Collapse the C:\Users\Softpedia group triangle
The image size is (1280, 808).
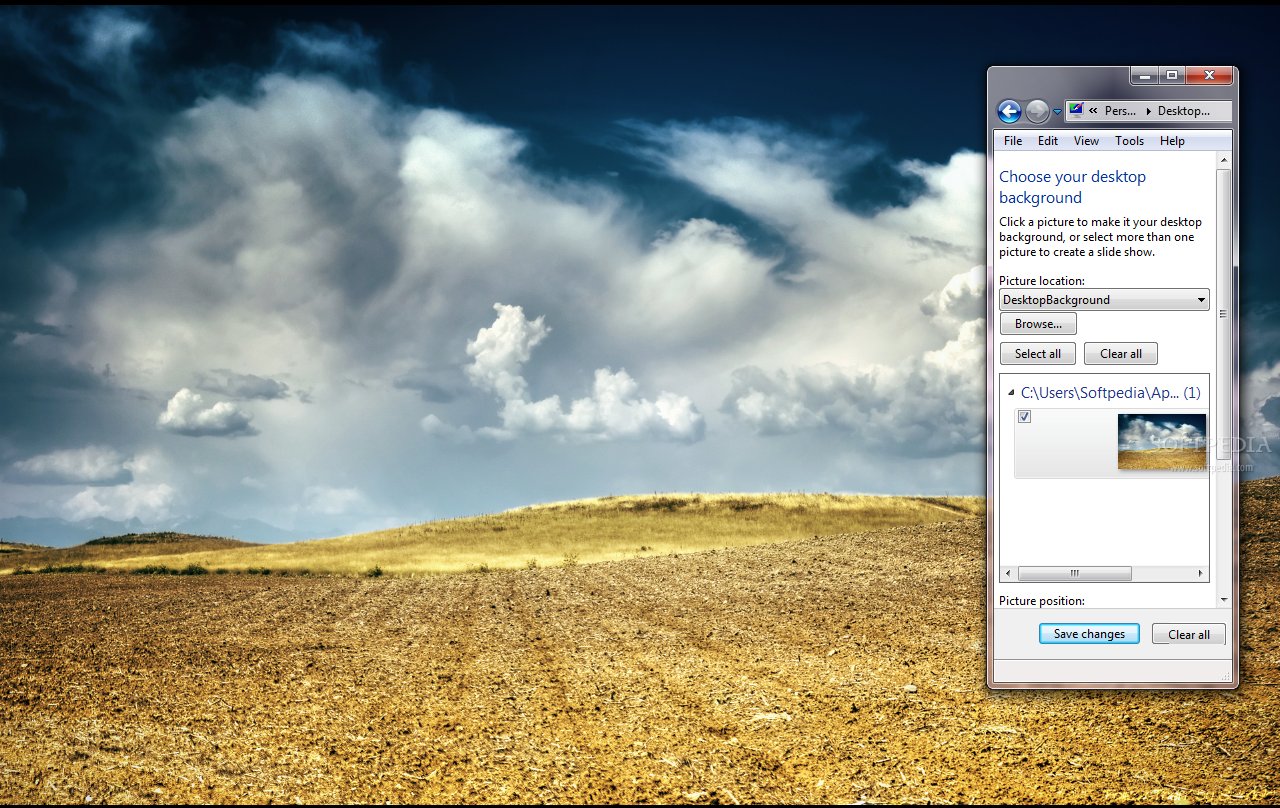(1011, 394)
